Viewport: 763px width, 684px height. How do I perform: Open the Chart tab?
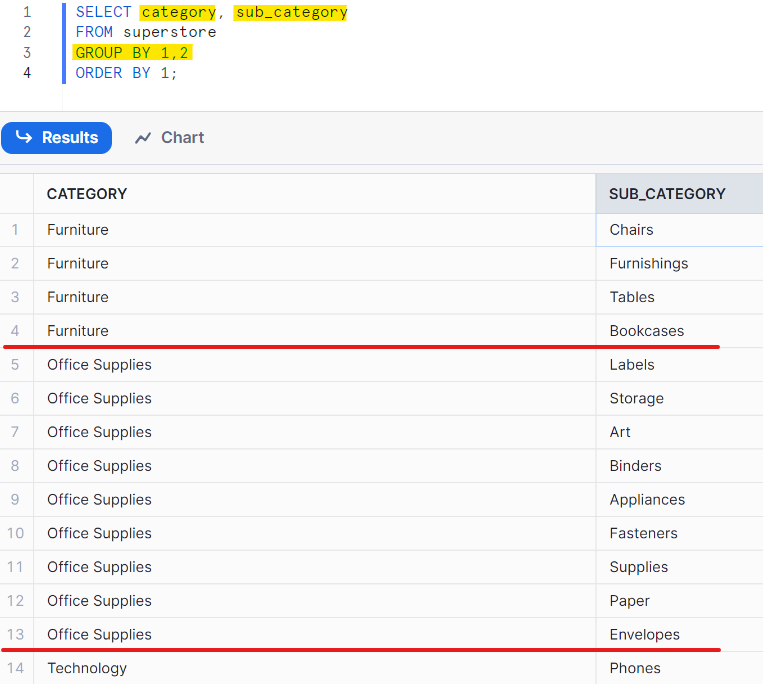pyautogui.click(x=169, y=138)
